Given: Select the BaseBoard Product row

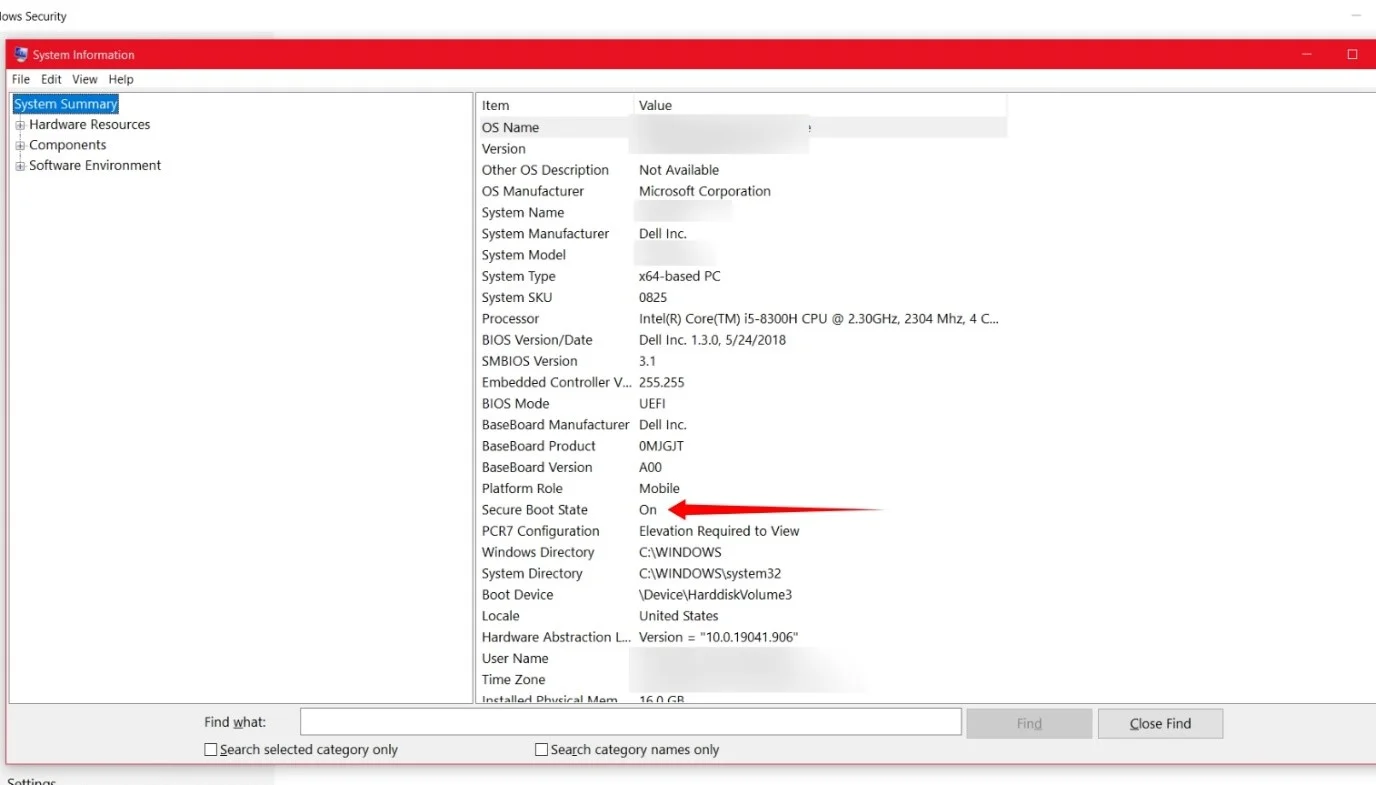Looking at the screenshot, I should point(742,446).
